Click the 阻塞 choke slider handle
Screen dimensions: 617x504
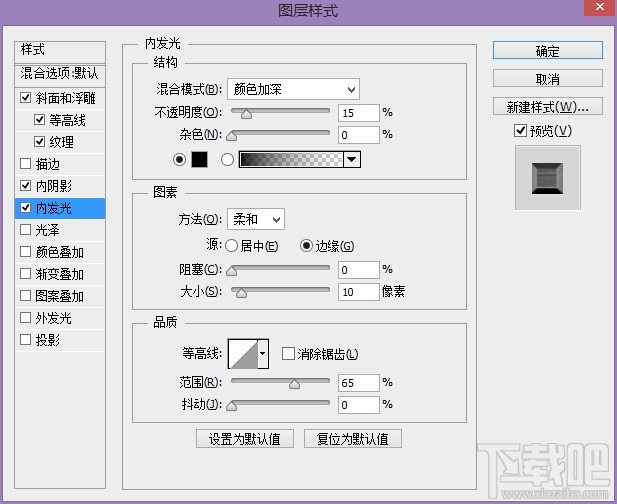tap(232, 271)
